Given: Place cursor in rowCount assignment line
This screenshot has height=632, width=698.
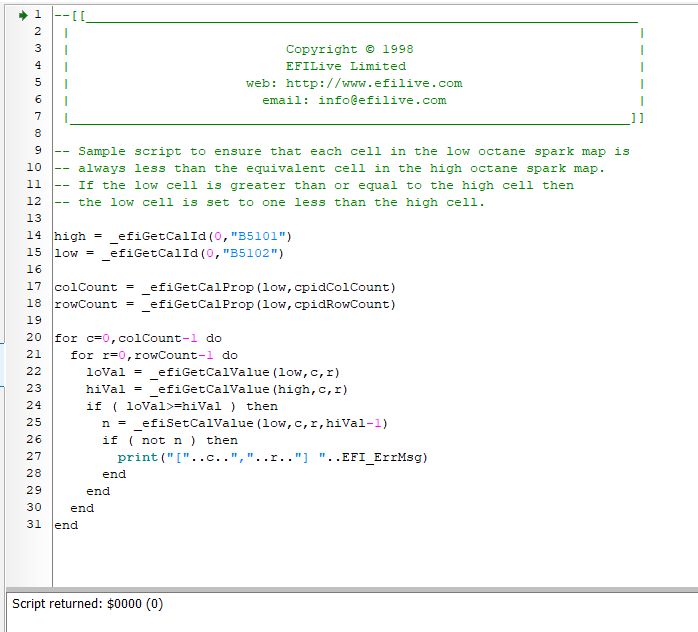Looking at the screenshot, I should coord(225,304).
